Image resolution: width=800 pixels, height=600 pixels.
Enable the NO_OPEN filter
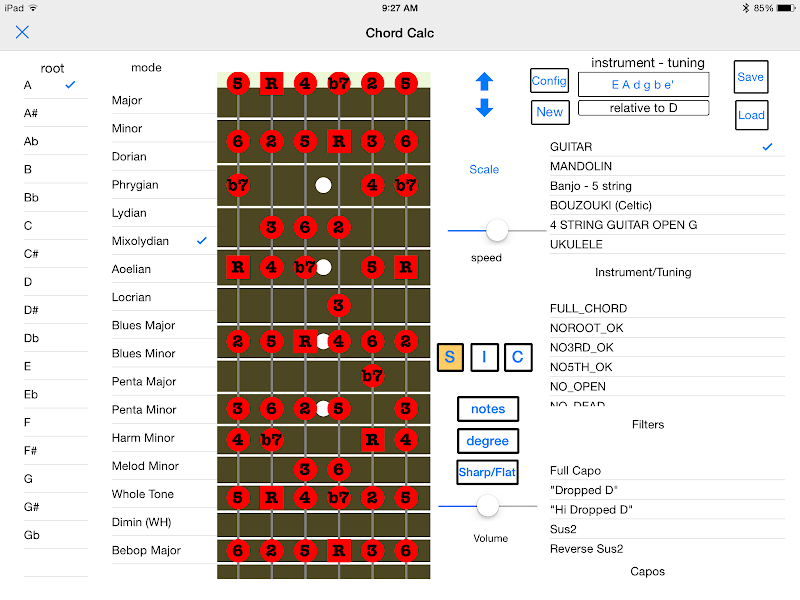pos(667,387)
